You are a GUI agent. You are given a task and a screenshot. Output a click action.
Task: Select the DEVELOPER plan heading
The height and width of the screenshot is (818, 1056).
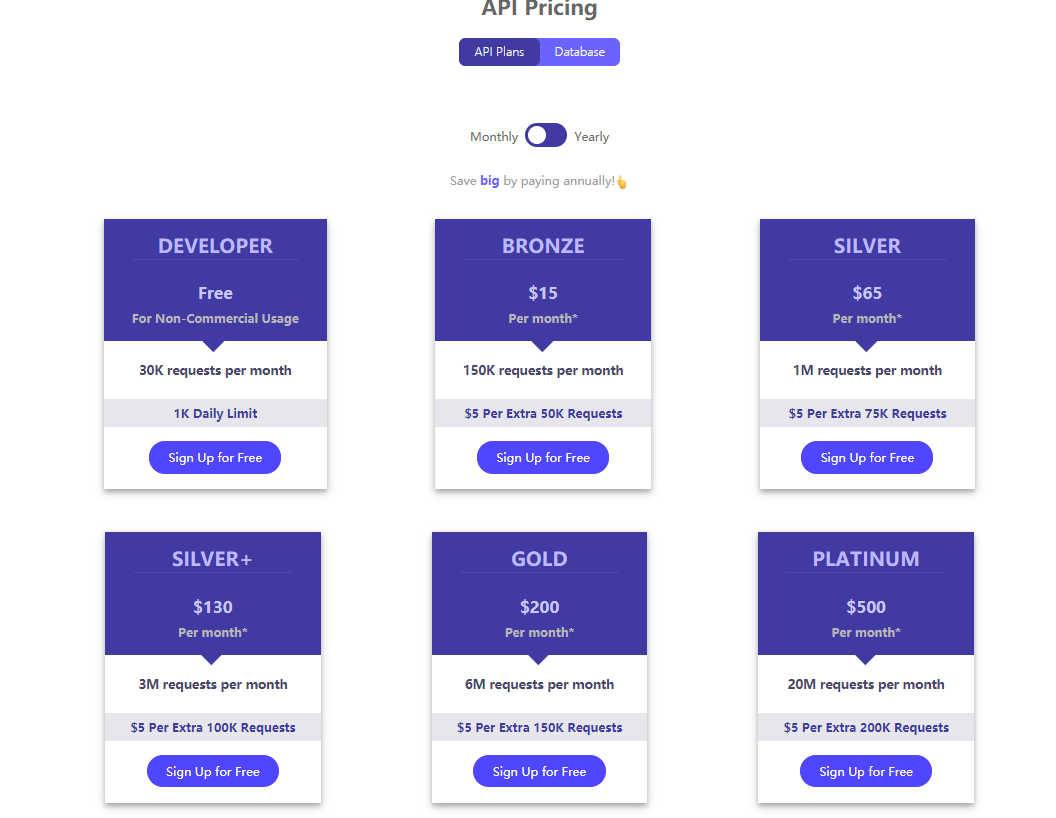[215, 246]
